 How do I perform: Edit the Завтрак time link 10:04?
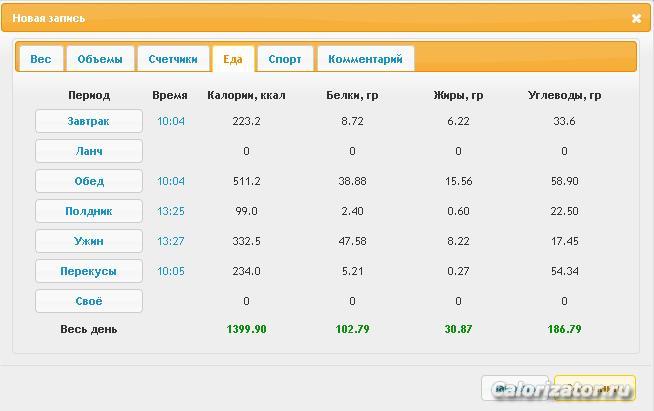click(171, 121)
